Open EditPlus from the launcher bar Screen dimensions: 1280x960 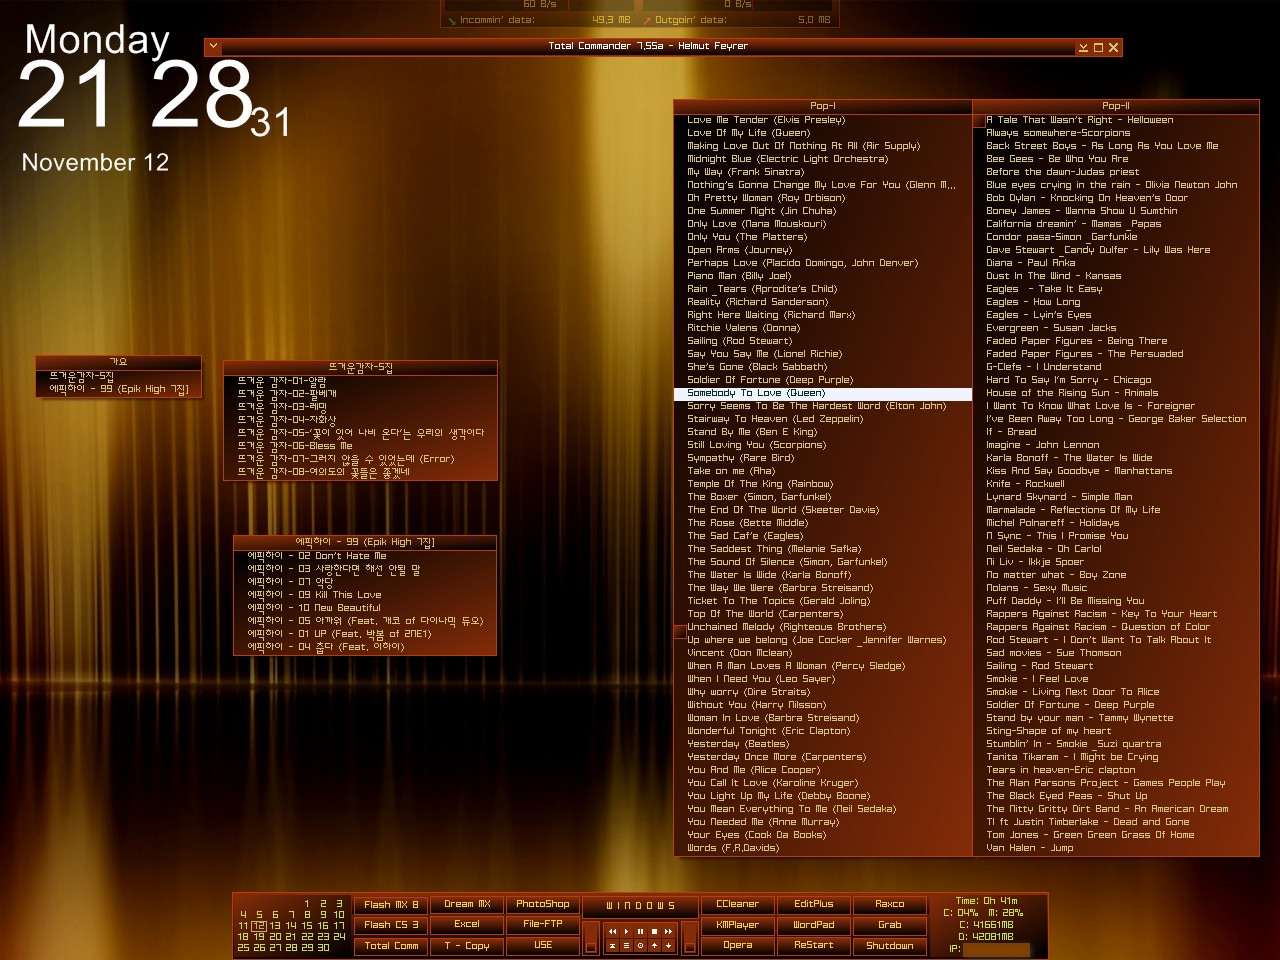pos(814,904)
